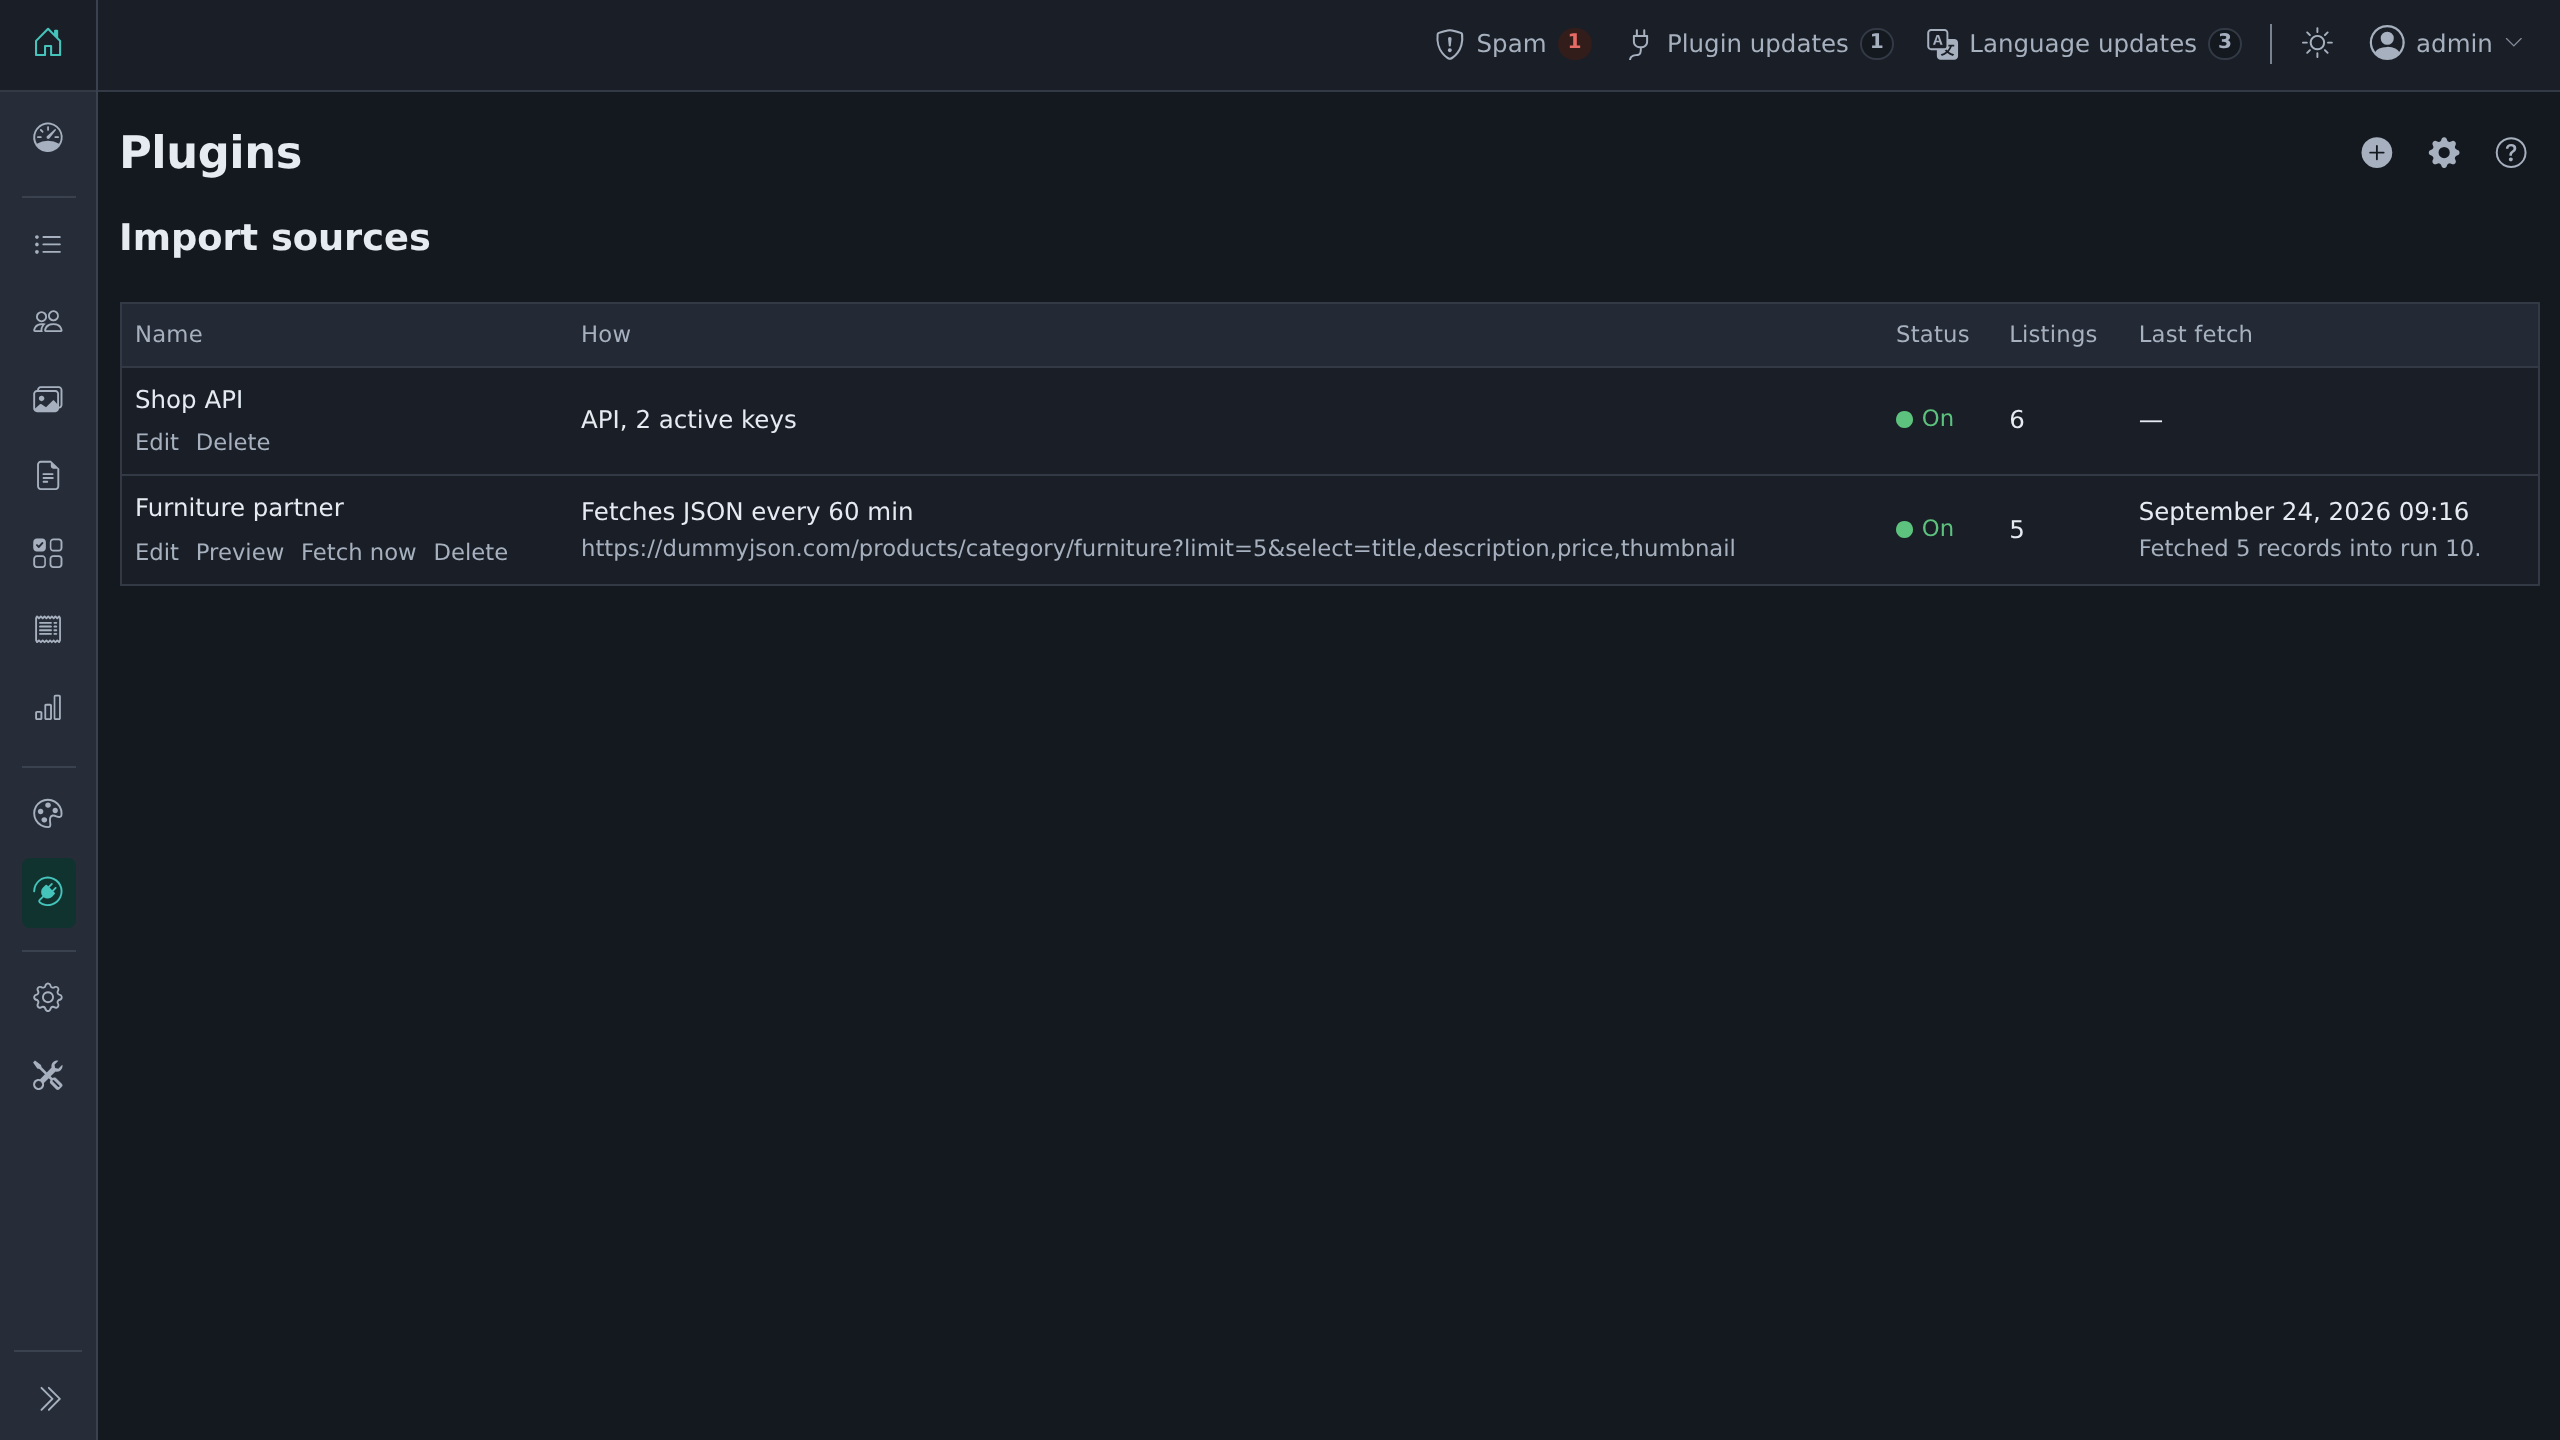The height and width of the screenshot is (1440, 2560).
Task: Delete the Shop API source
Action: pos(233,442)
